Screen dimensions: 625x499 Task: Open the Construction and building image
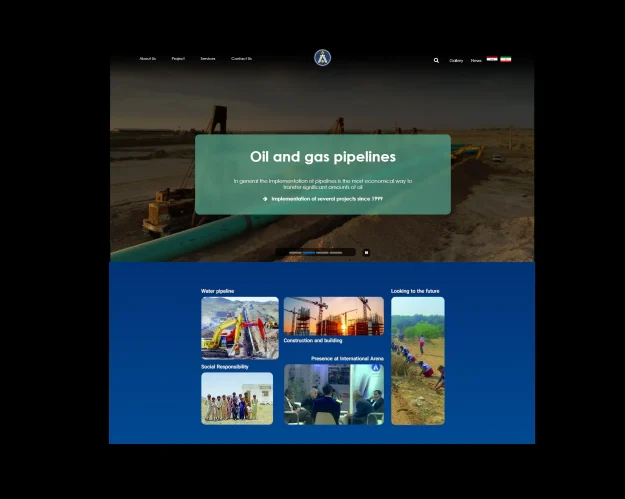pyautogui.click(x=333, y=316)
